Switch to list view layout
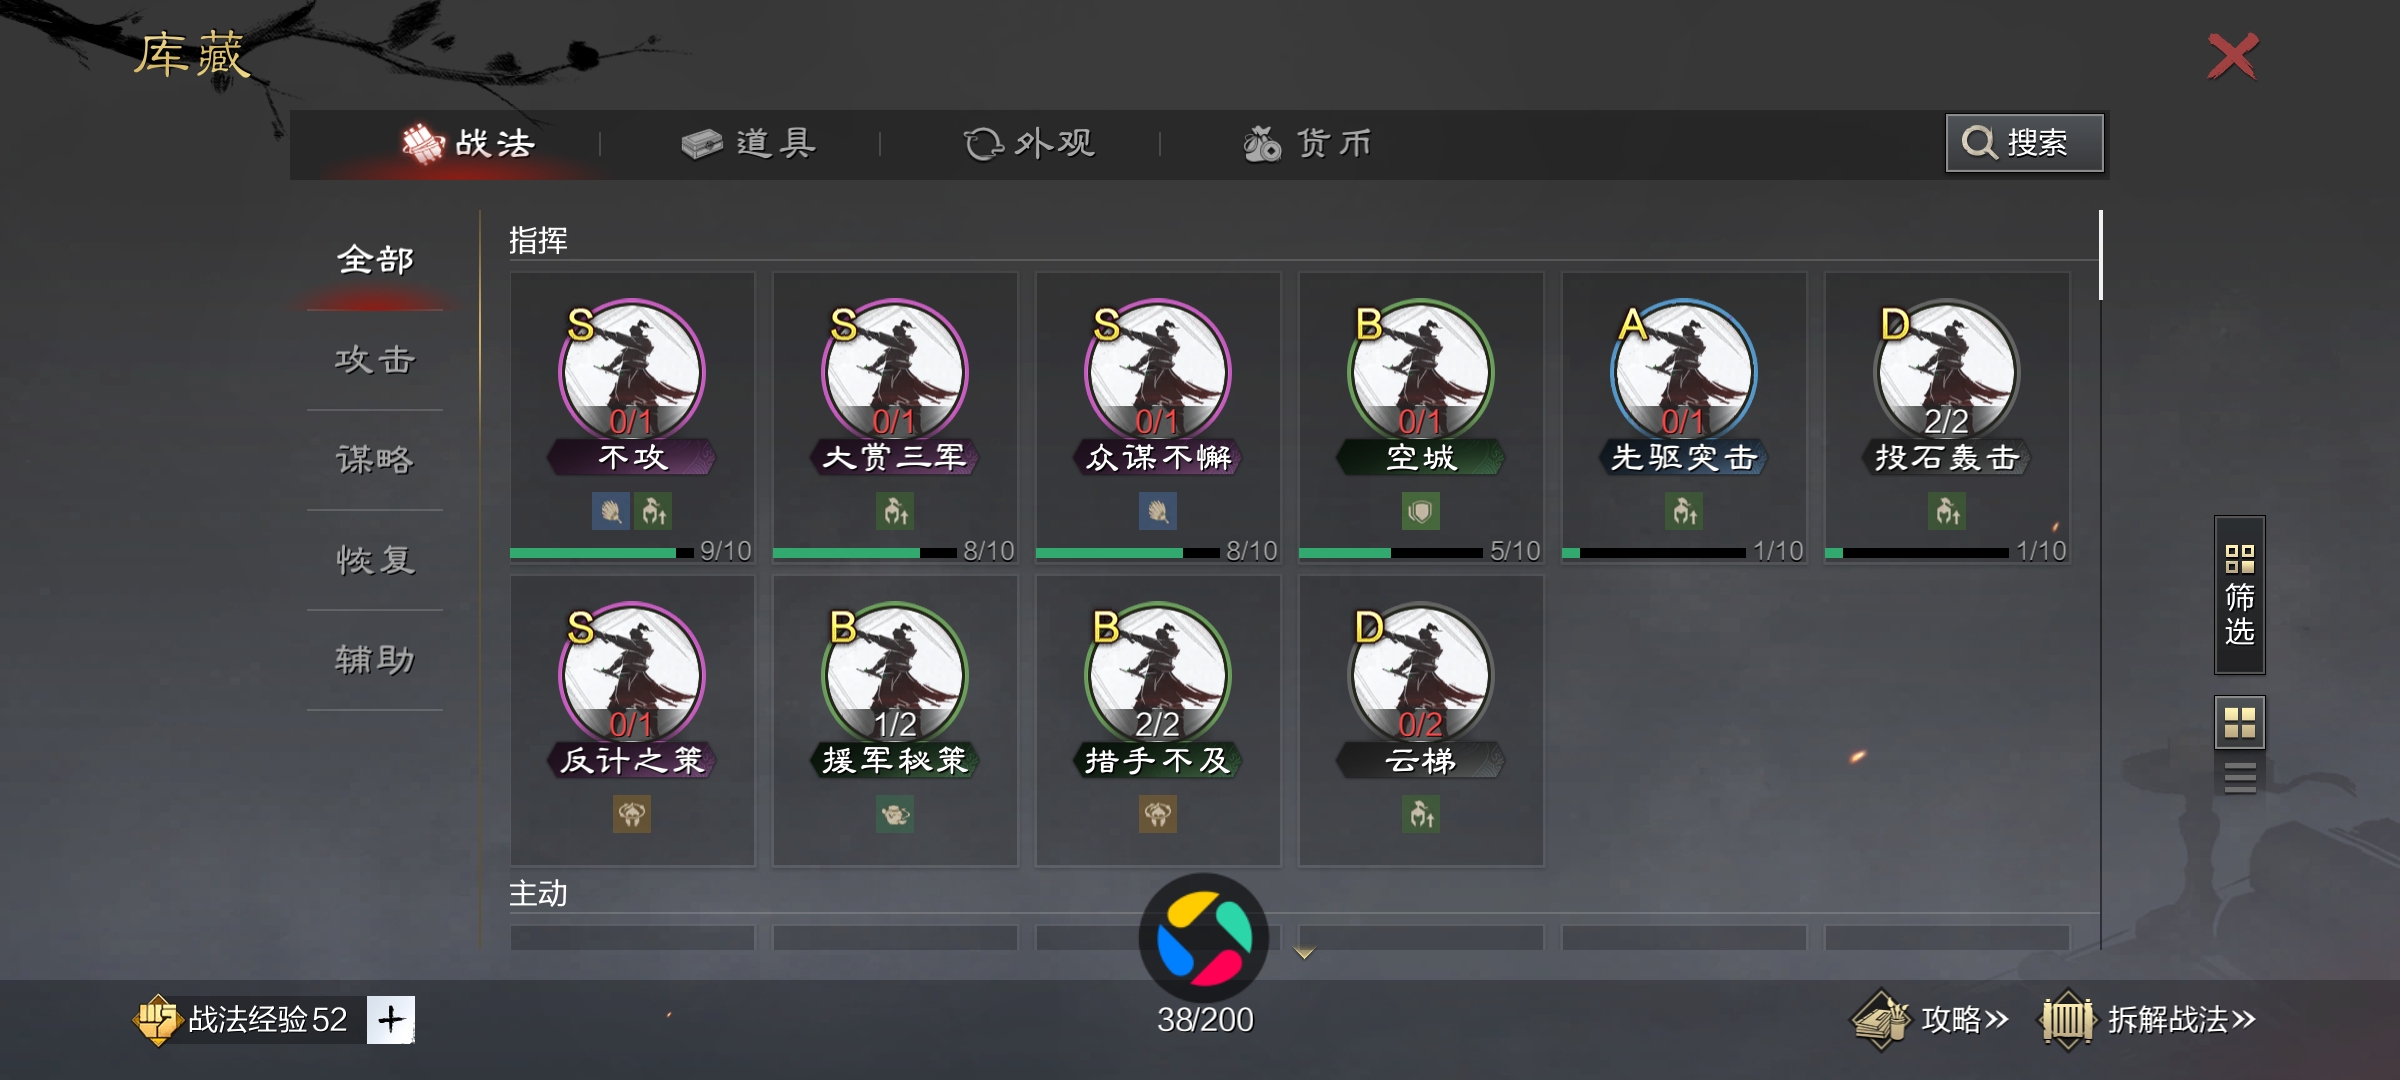 (2239, 777)
